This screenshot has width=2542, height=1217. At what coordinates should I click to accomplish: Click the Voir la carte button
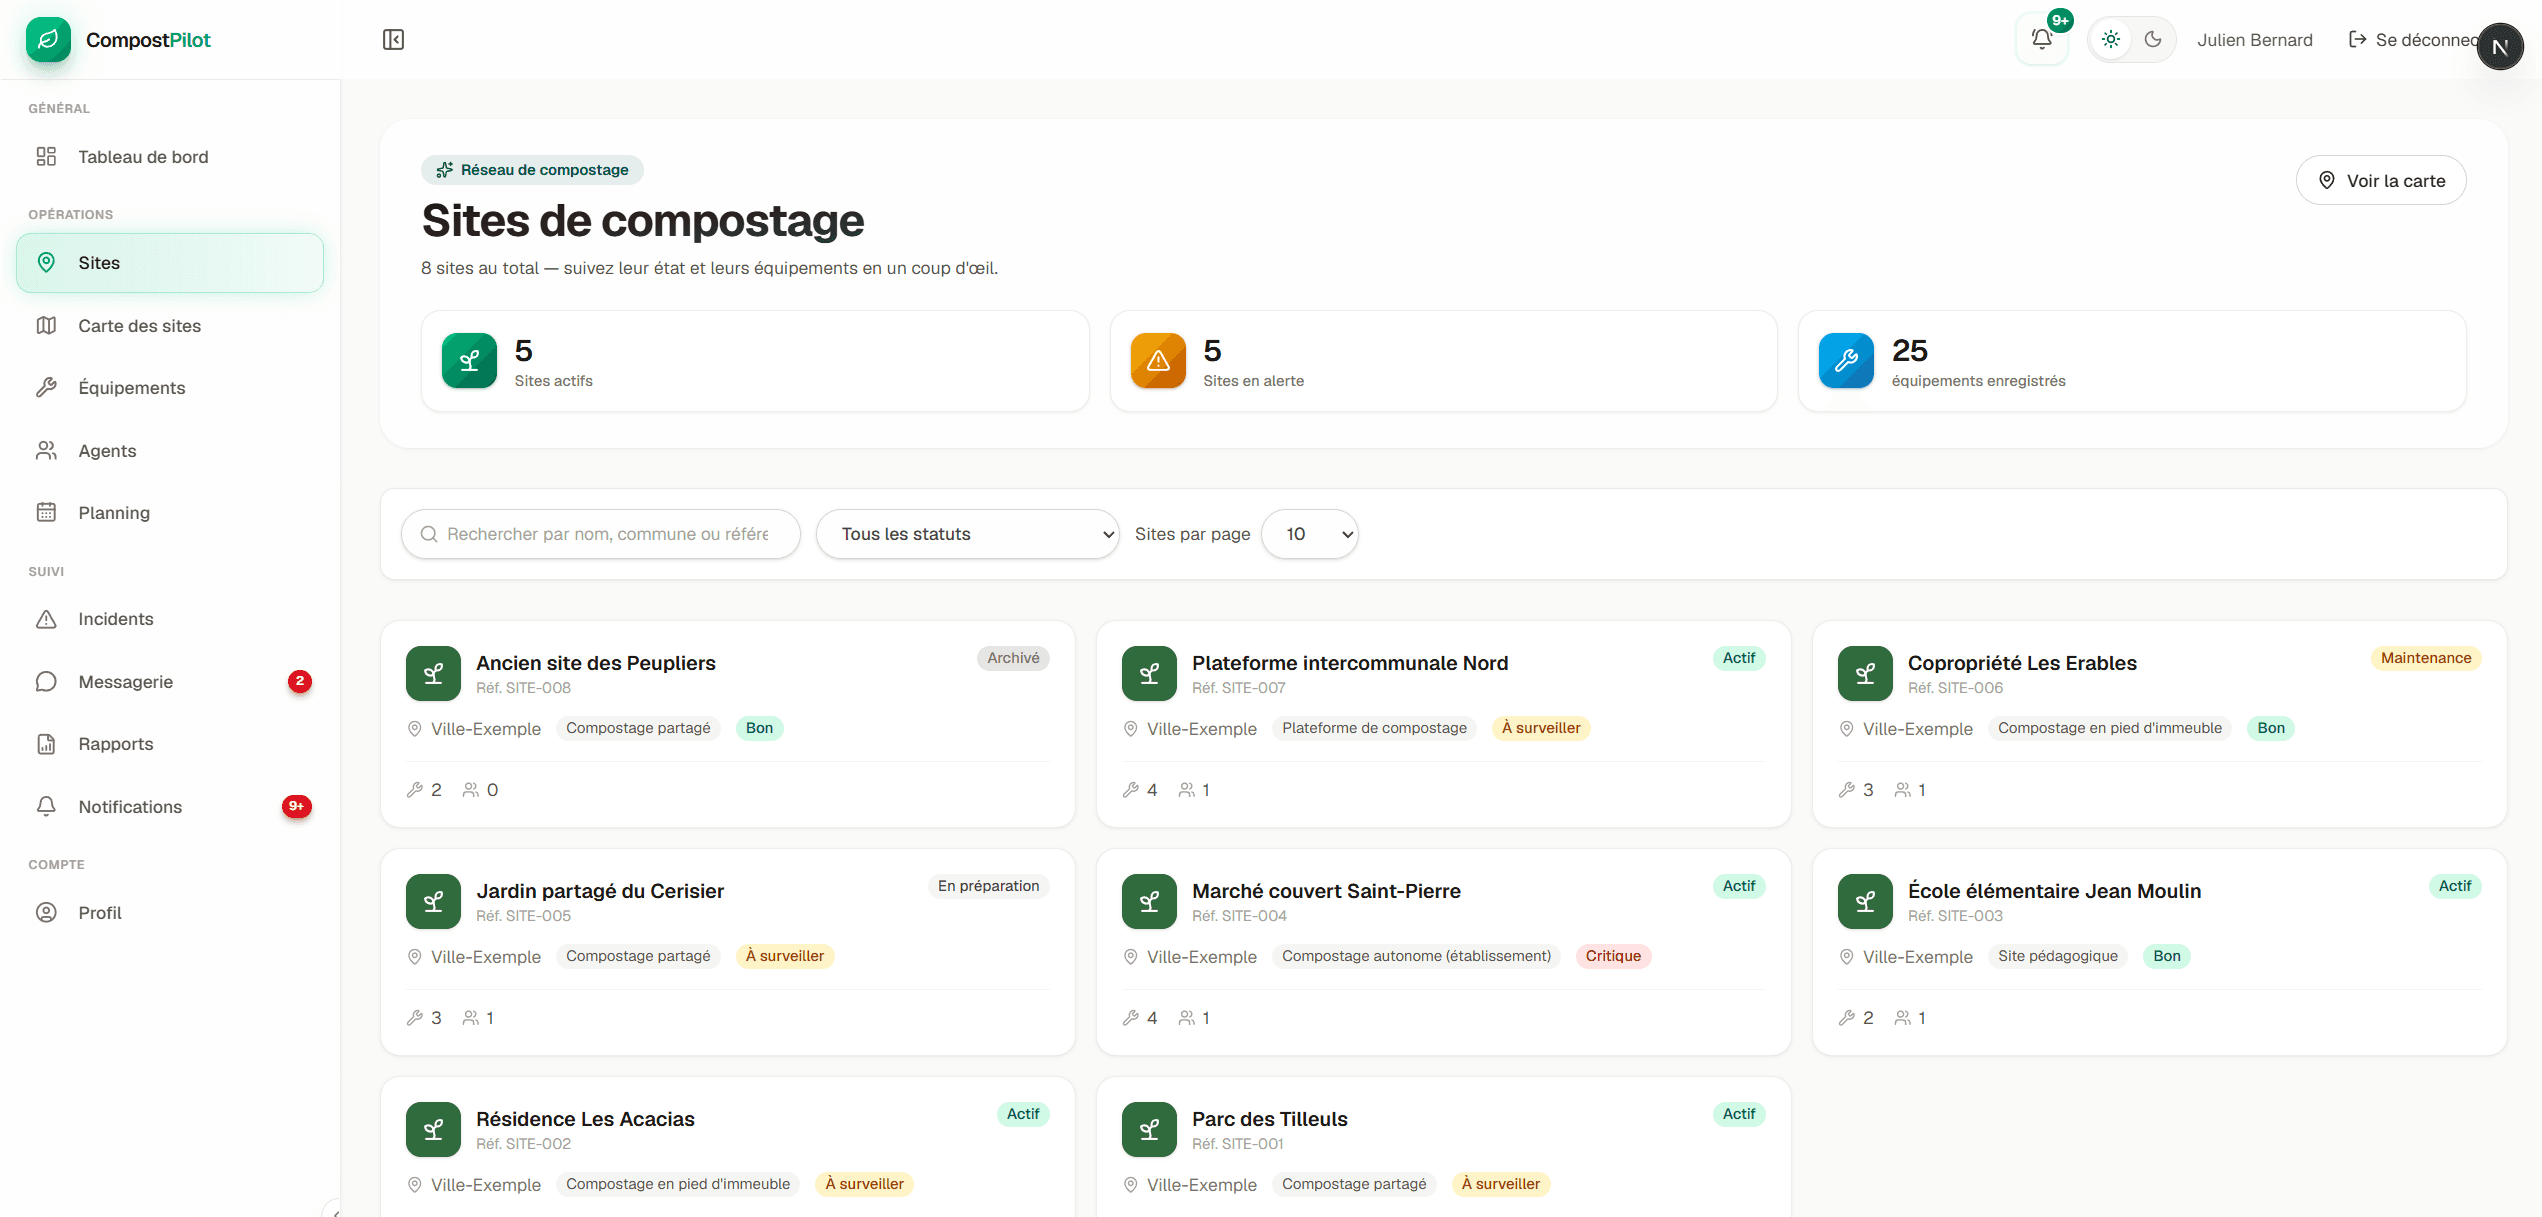[x=2381, y=181]
